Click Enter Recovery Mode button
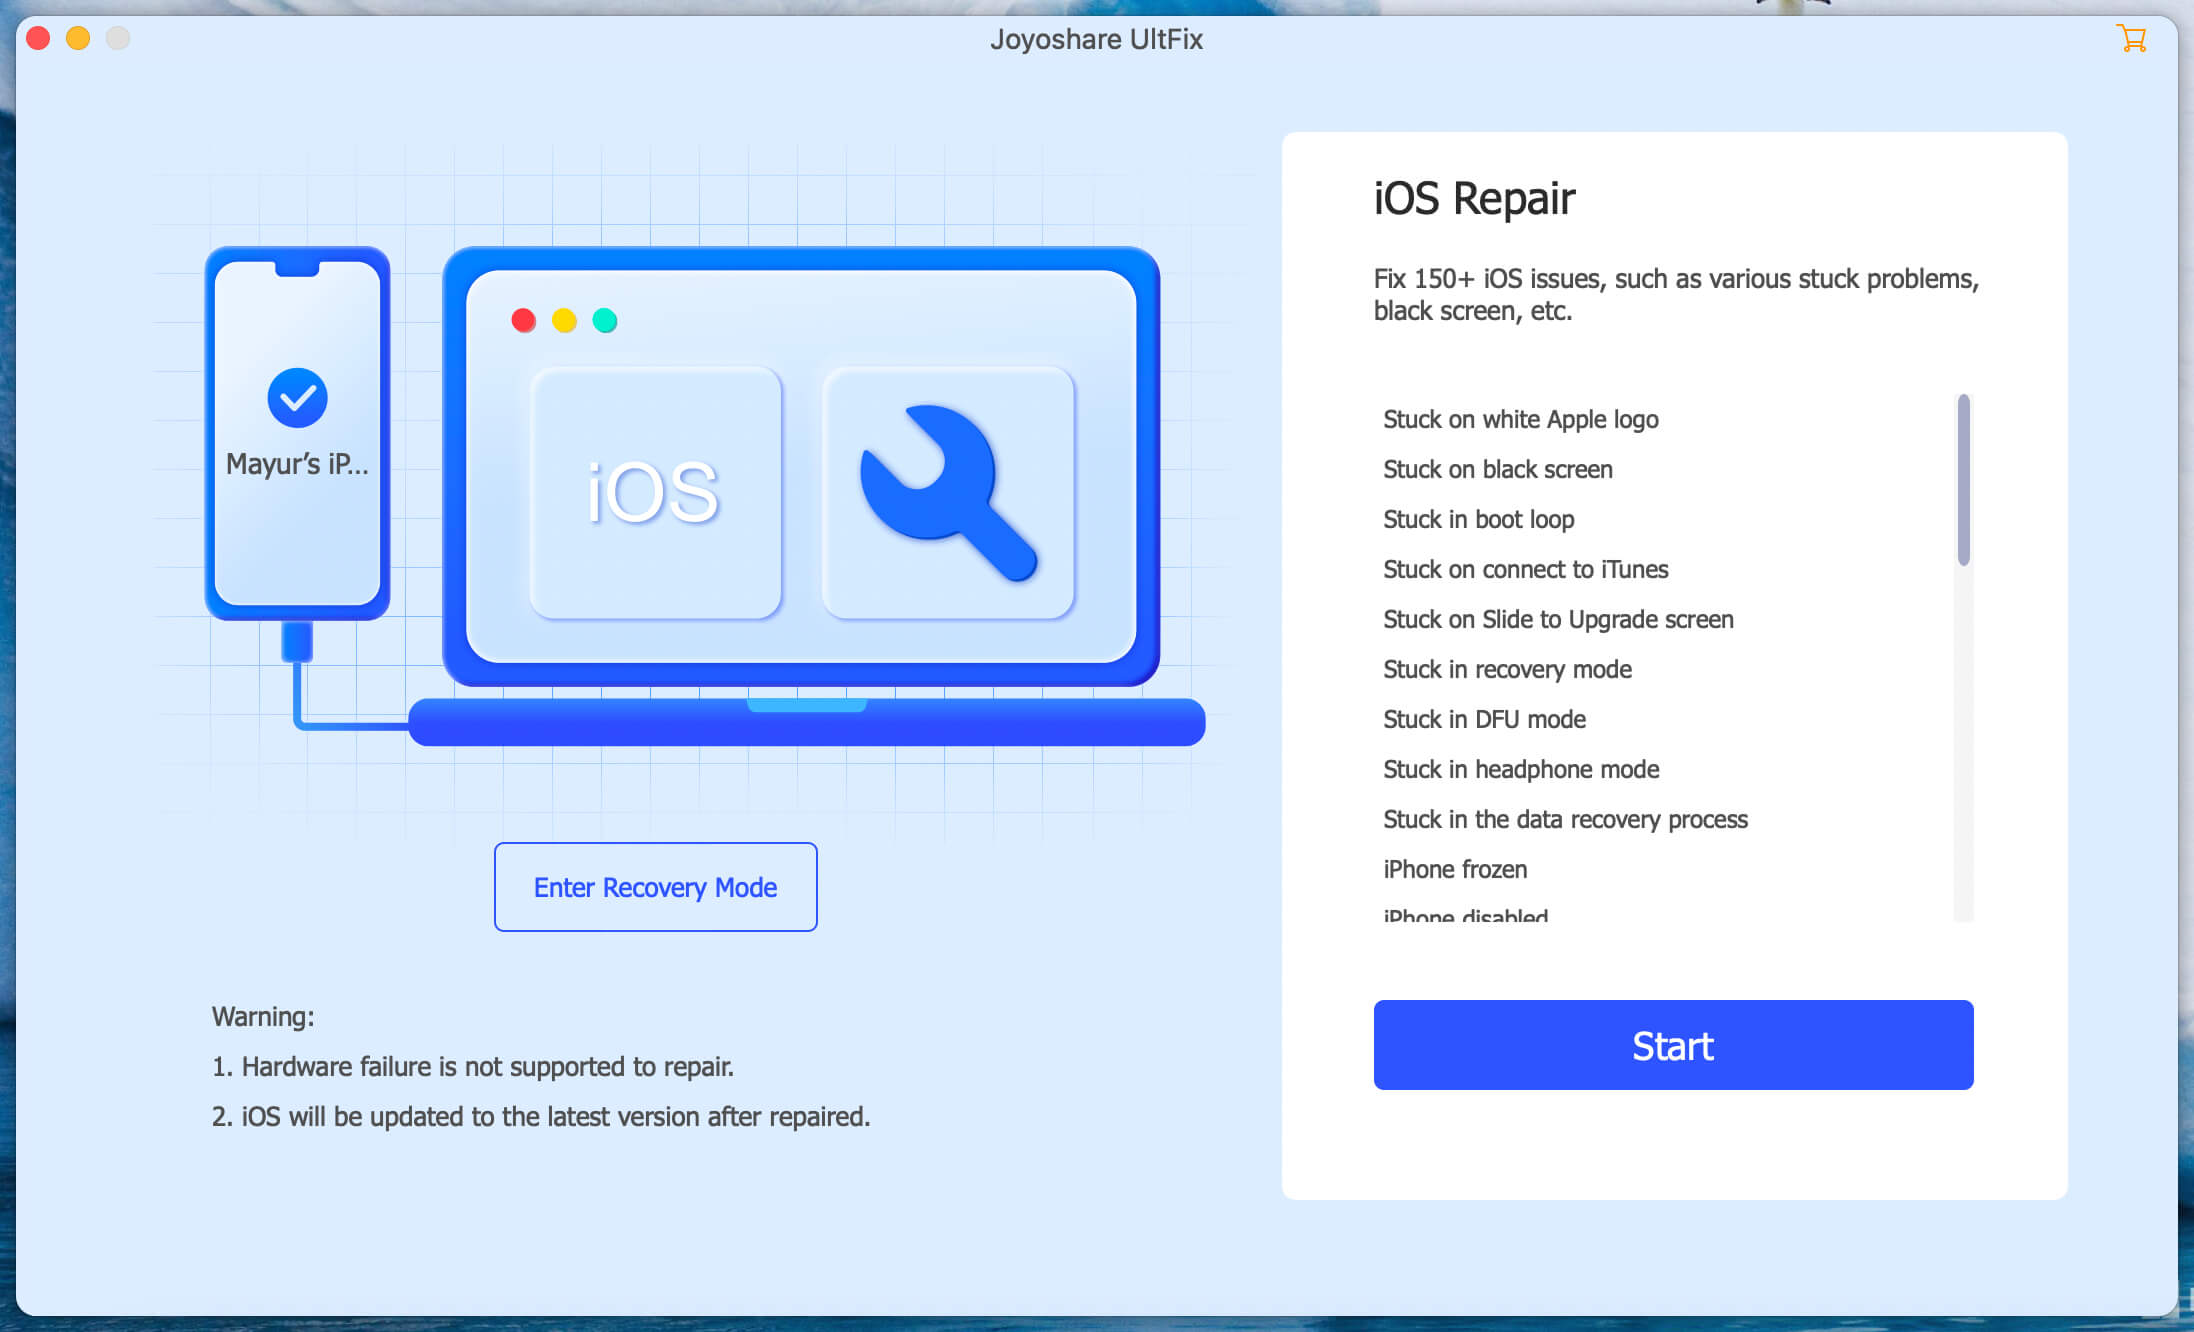The height and width of the screenshot is (1332, 2194). [655, 887]
